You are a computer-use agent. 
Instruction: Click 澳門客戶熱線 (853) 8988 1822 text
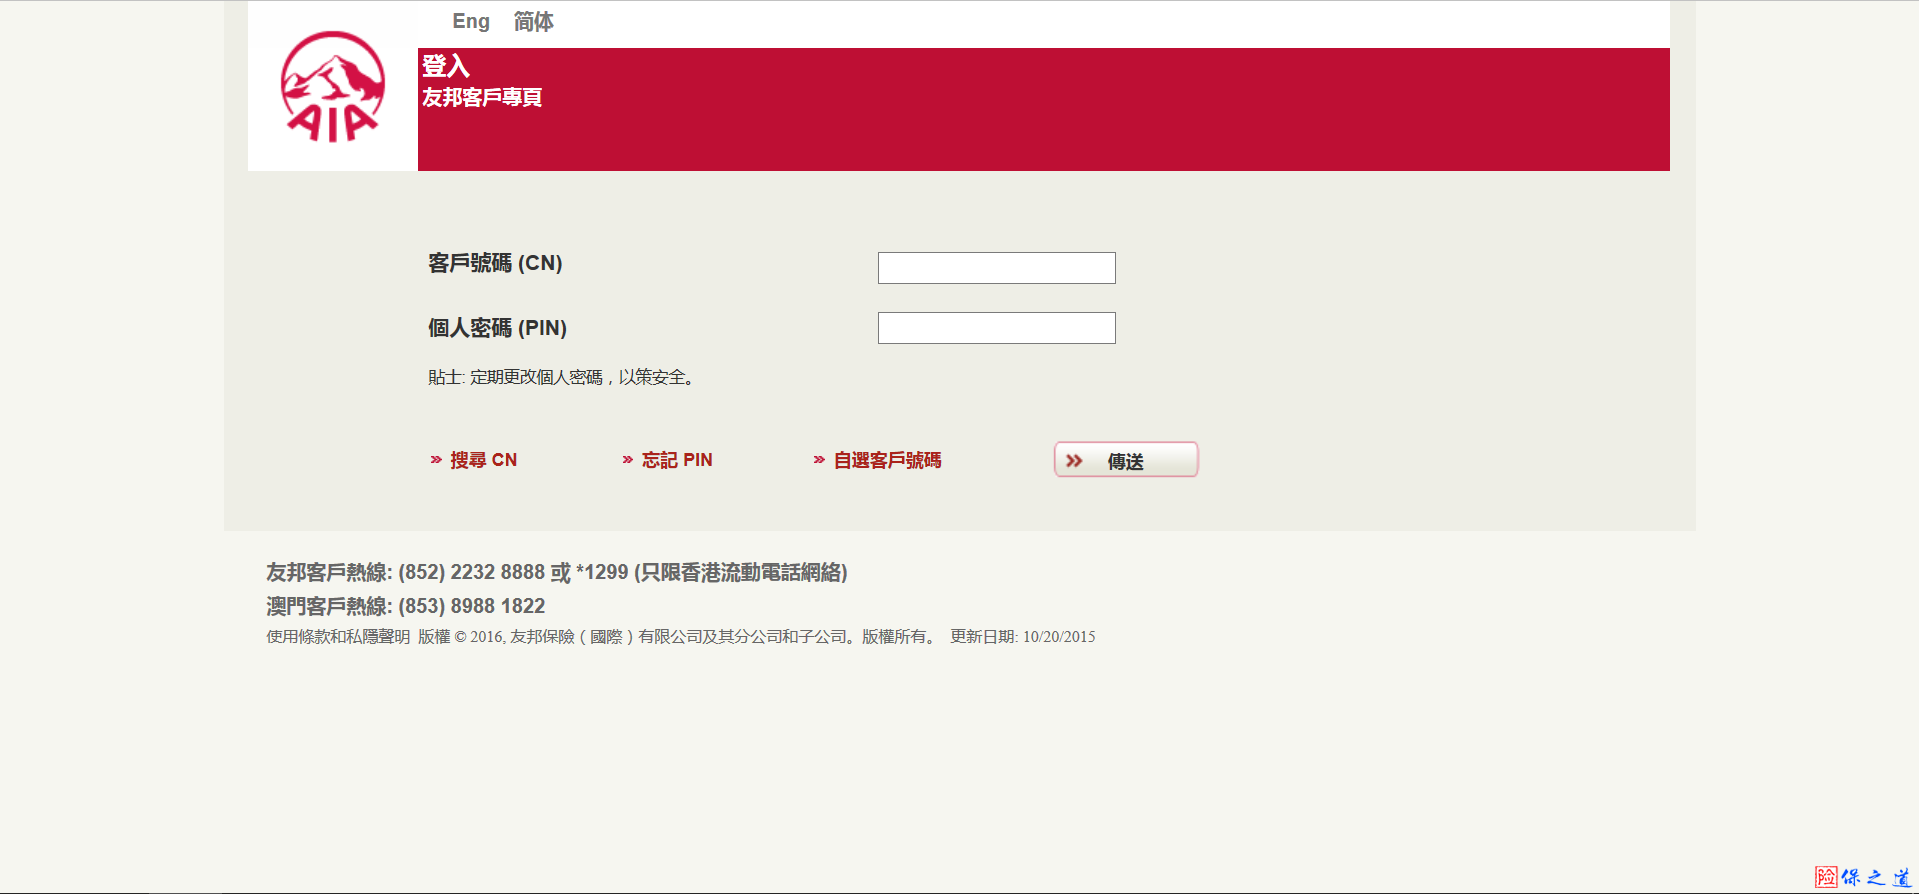pyautogui.click(x=406, y=606)
